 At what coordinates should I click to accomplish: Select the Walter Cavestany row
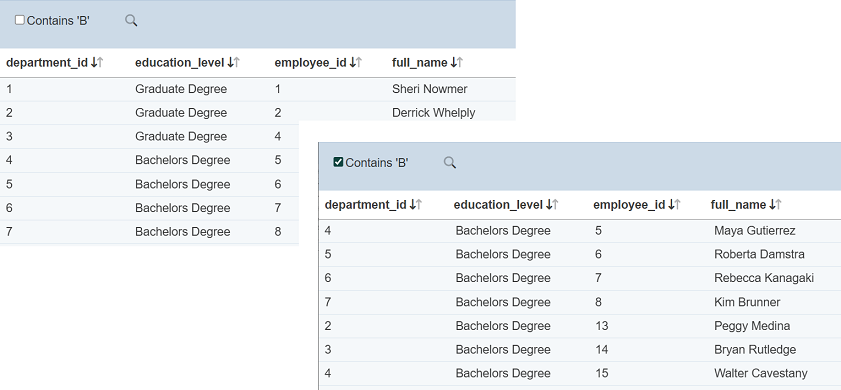point(580,373)
